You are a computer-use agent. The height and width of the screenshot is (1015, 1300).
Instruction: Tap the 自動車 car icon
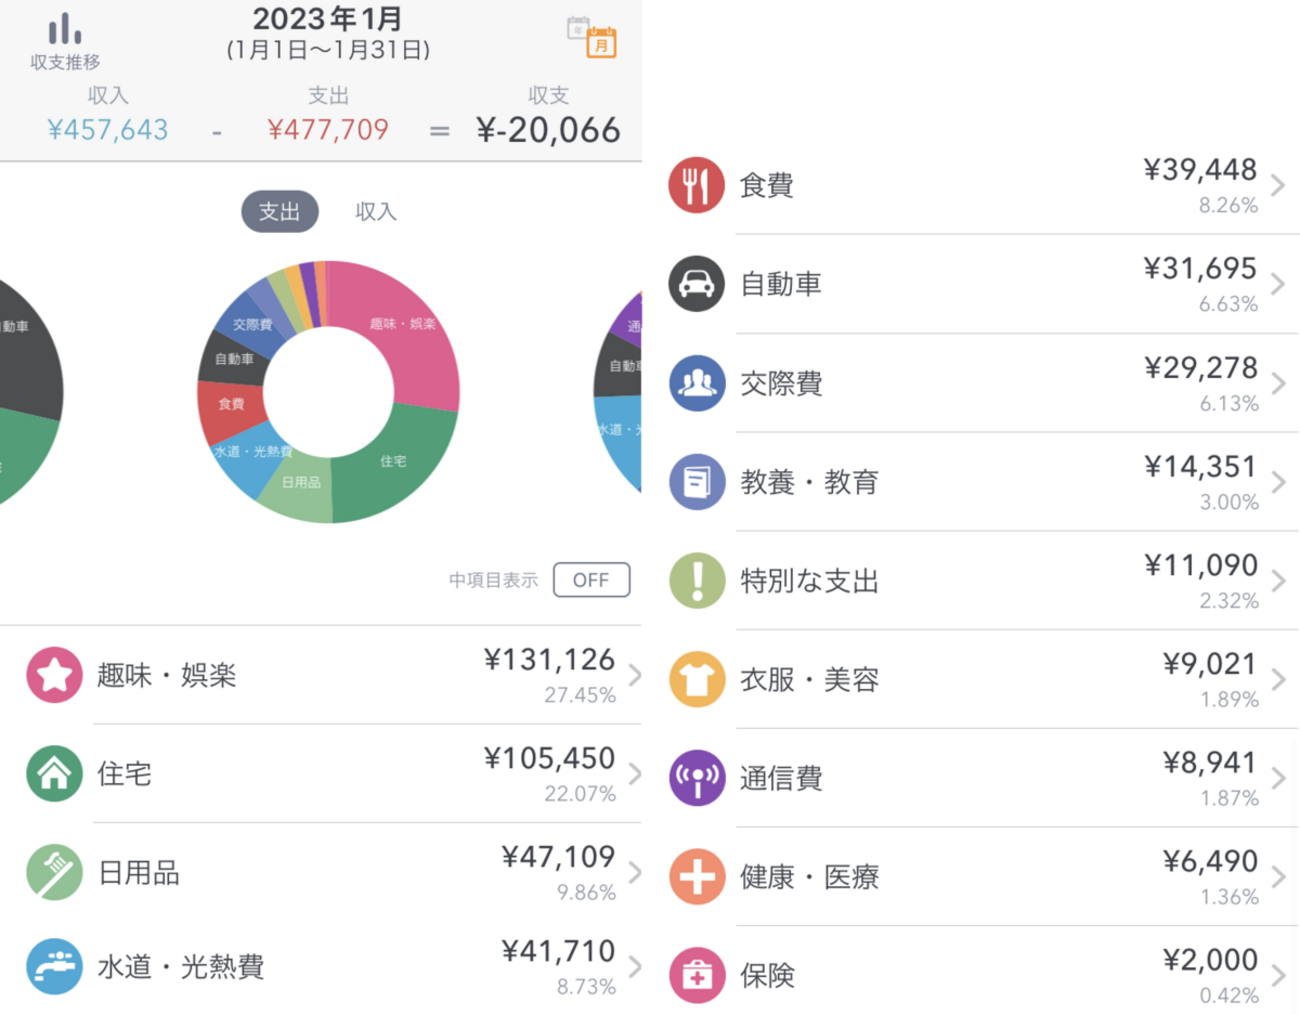[x=697, y=284]
